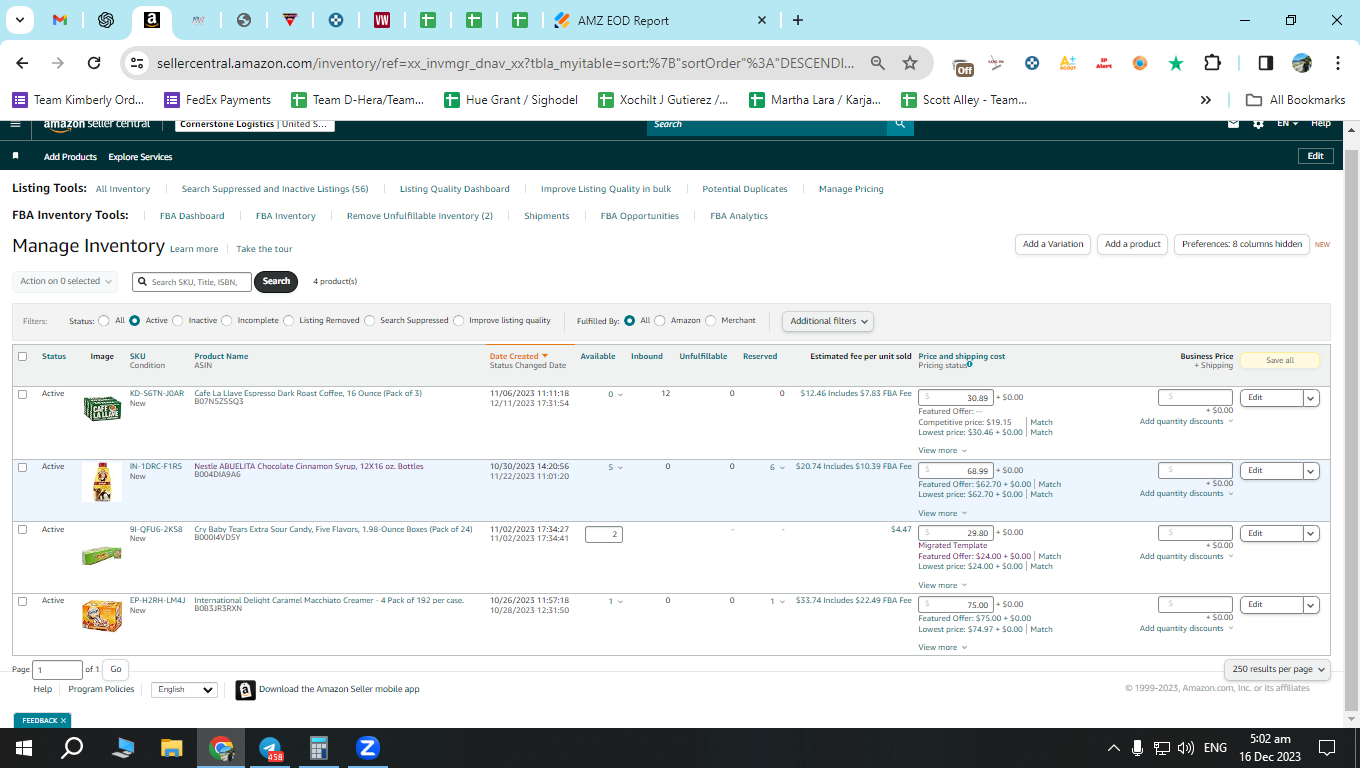The width and height of the screenshot is (1360, 768).
Task: Tick the select-all checkbox in table header
Action: click(x=23, y=356)
